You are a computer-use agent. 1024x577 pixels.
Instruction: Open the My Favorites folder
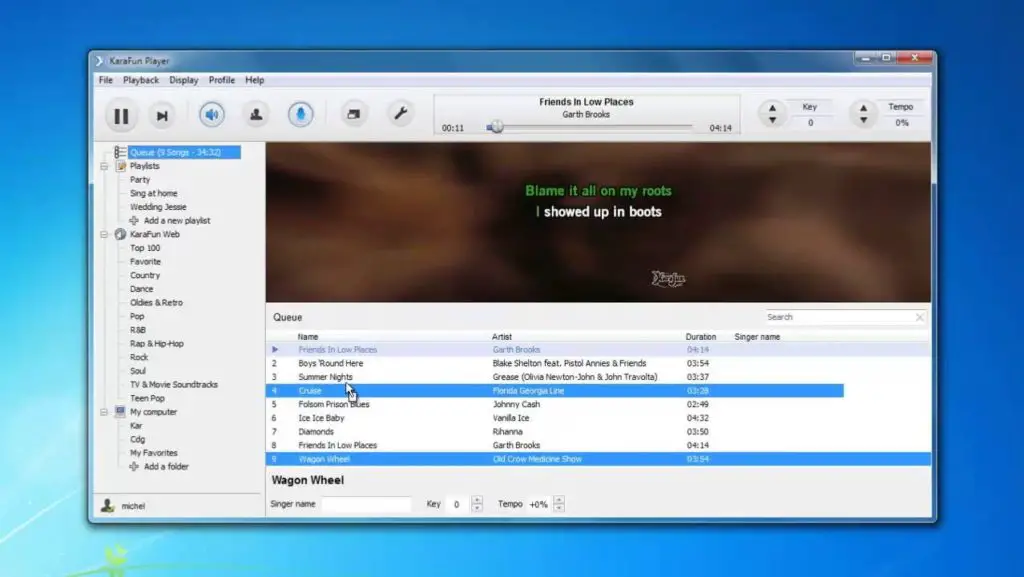coord(153,453)
